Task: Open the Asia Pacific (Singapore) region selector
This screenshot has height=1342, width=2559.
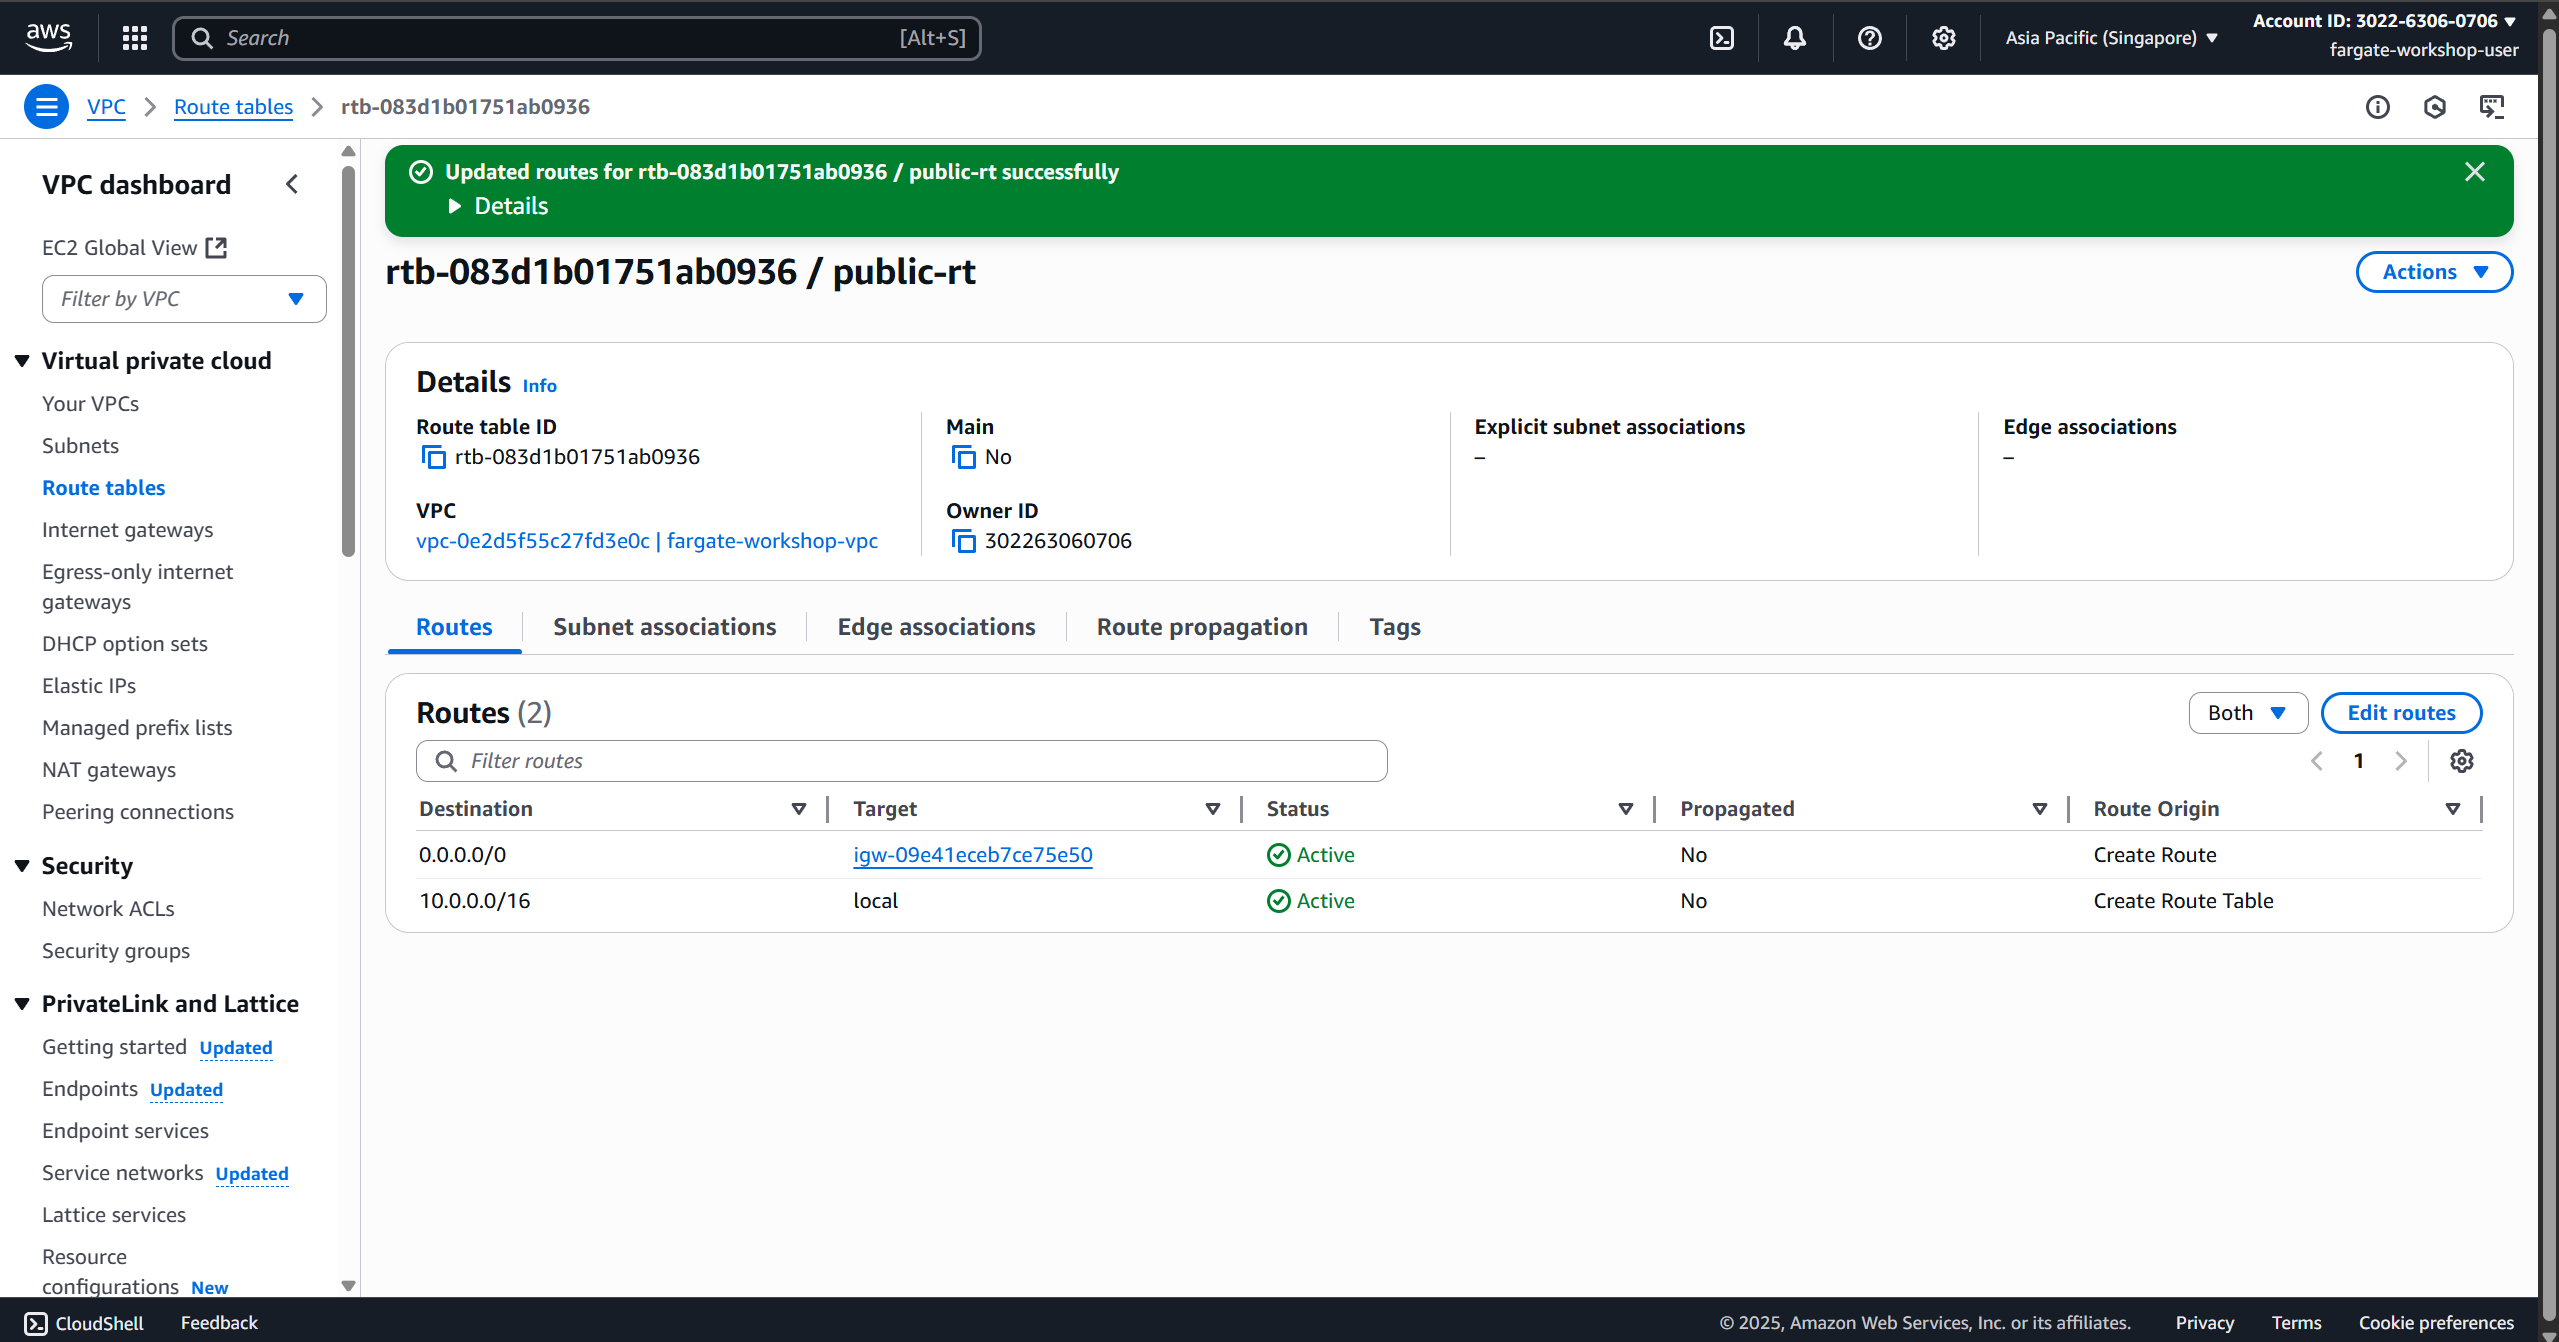Action: [2111, 38]
